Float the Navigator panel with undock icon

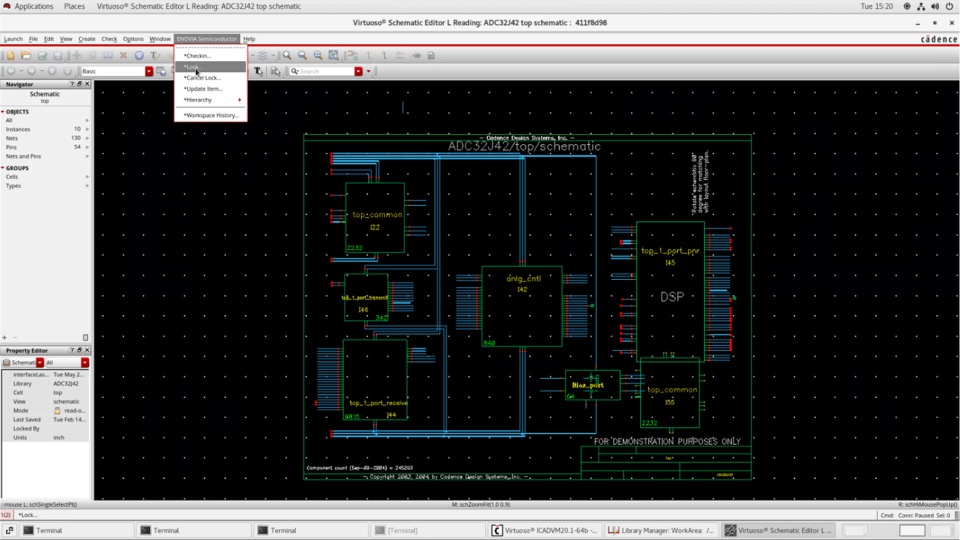coord(79,84)
